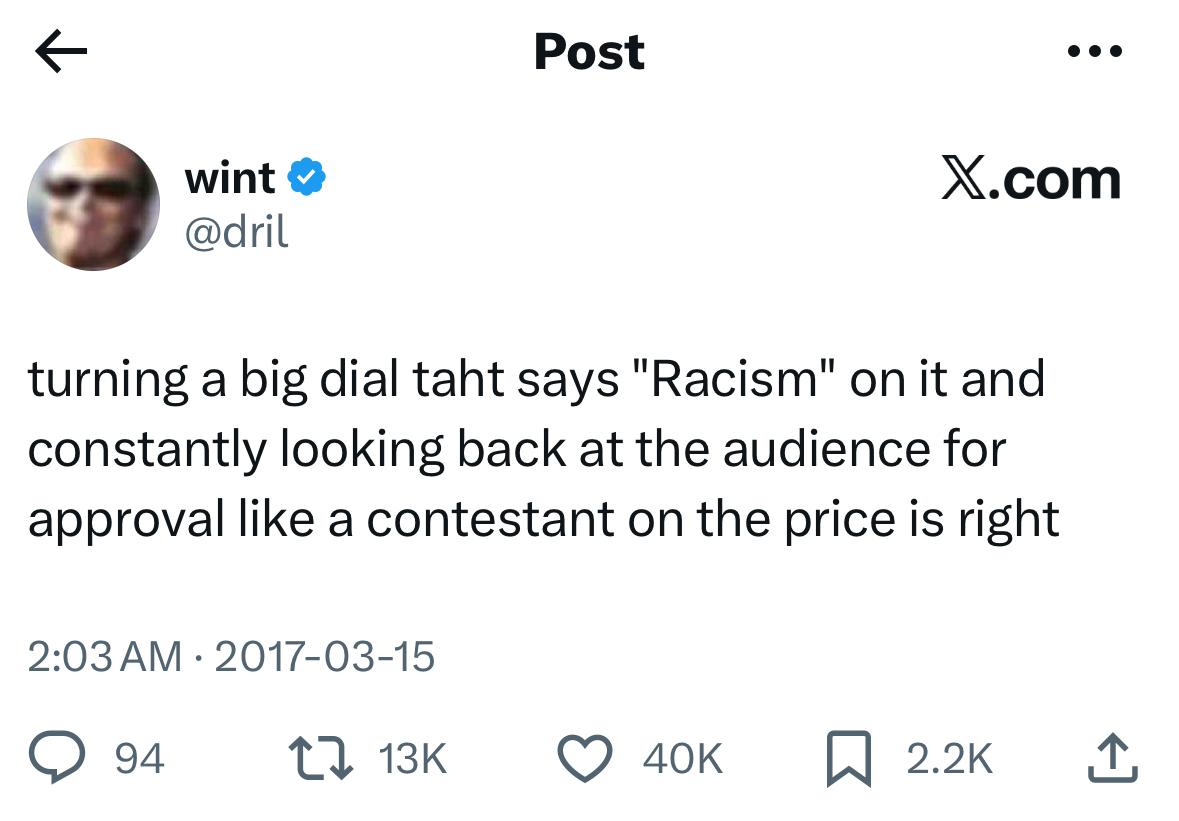Go back using the left arrow
The height and width of the screenshot is (821, 1179).
tap(62, 52)
